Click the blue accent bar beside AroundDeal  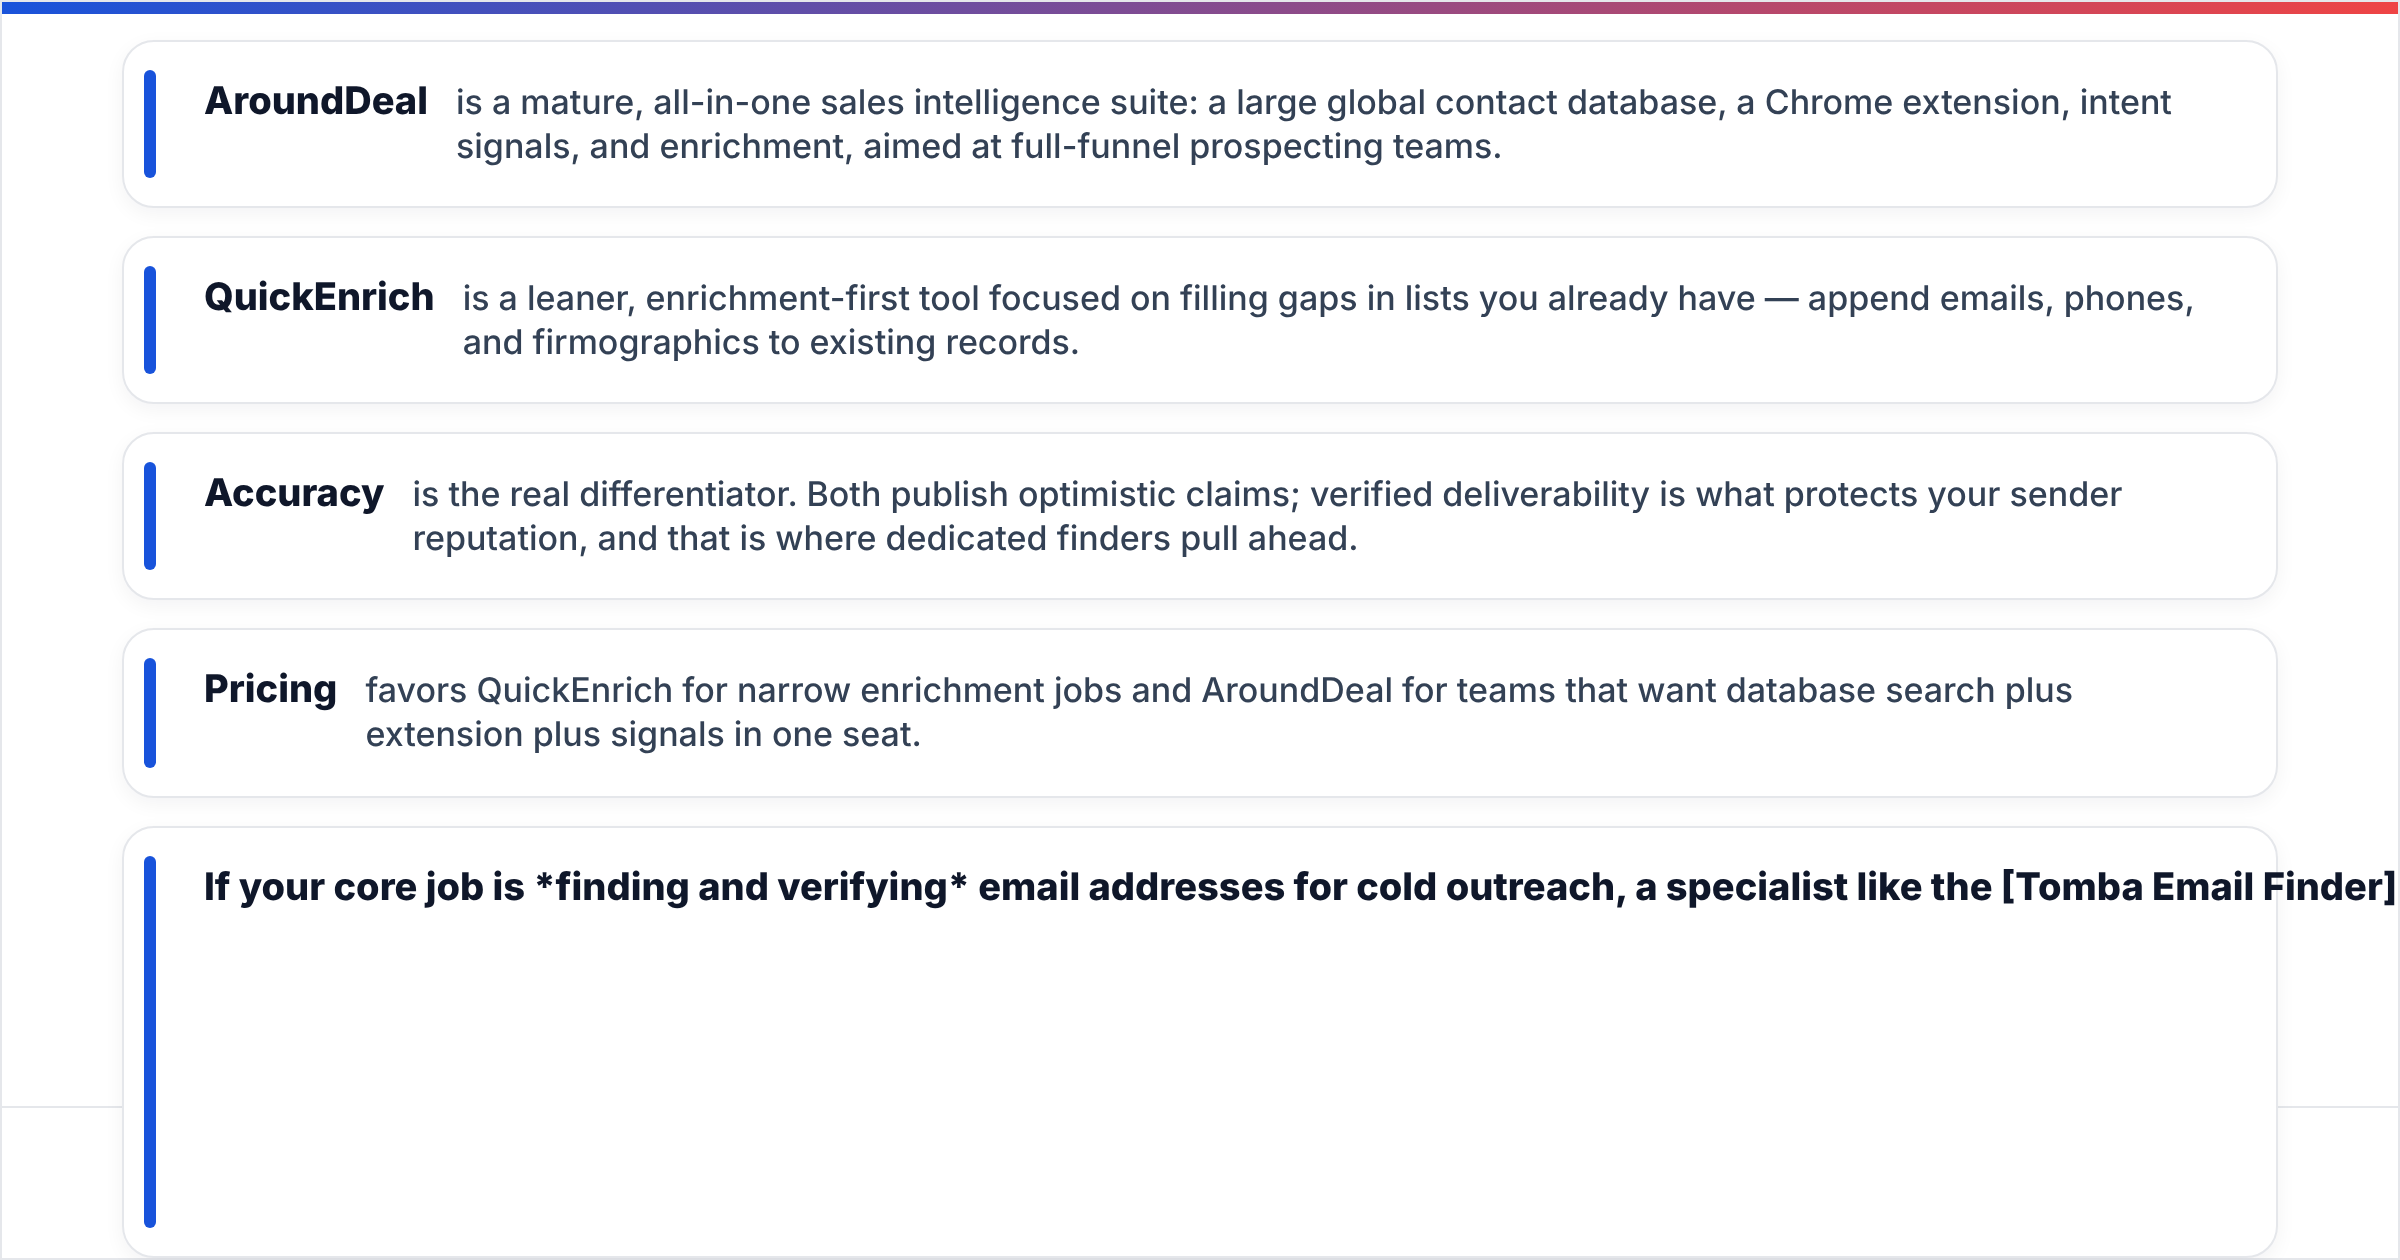tap(150, 124)
